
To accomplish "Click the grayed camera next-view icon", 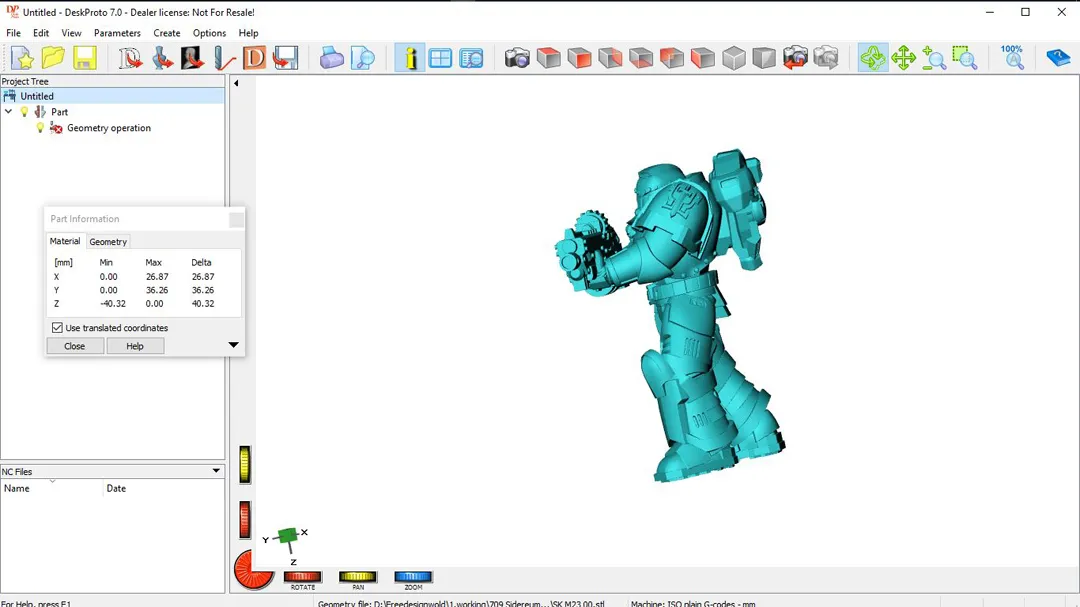I will pos(826,58).
